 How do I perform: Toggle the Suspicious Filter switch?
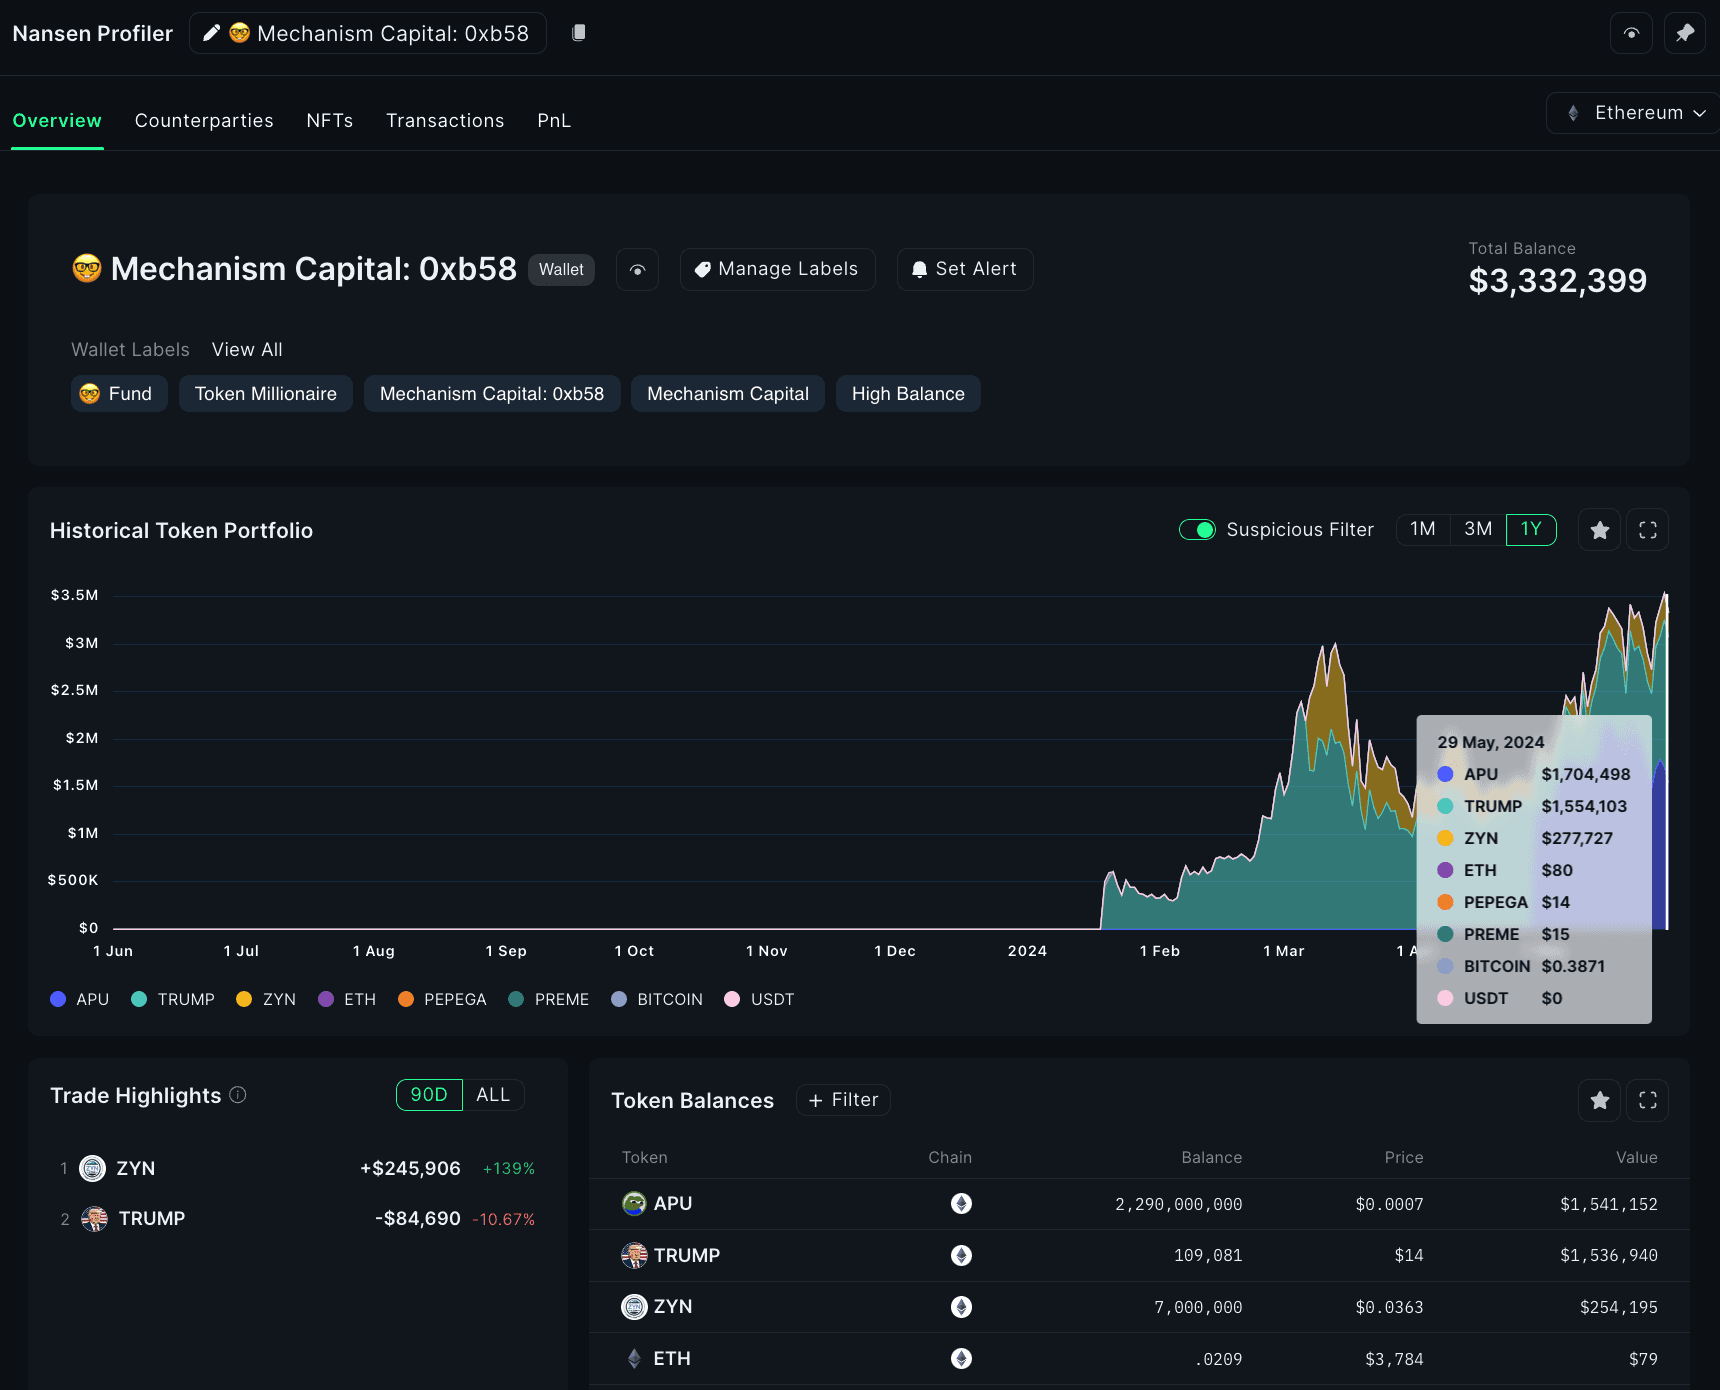click(1197, 530)
